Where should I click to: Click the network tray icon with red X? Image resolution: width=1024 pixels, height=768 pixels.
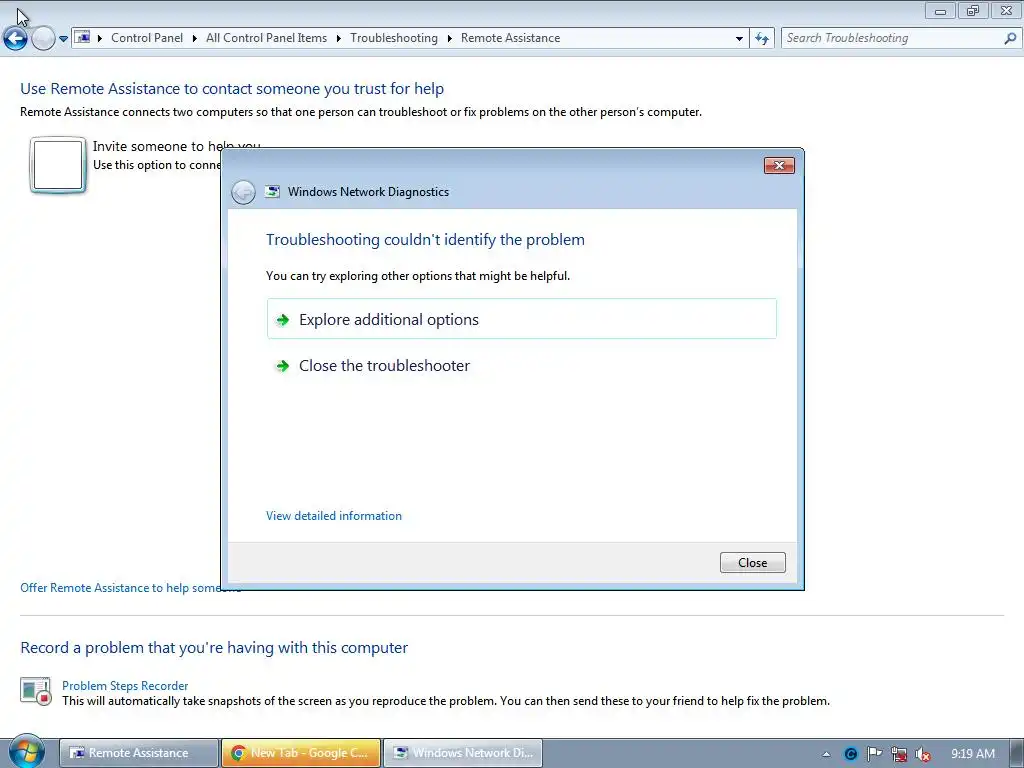899,754
